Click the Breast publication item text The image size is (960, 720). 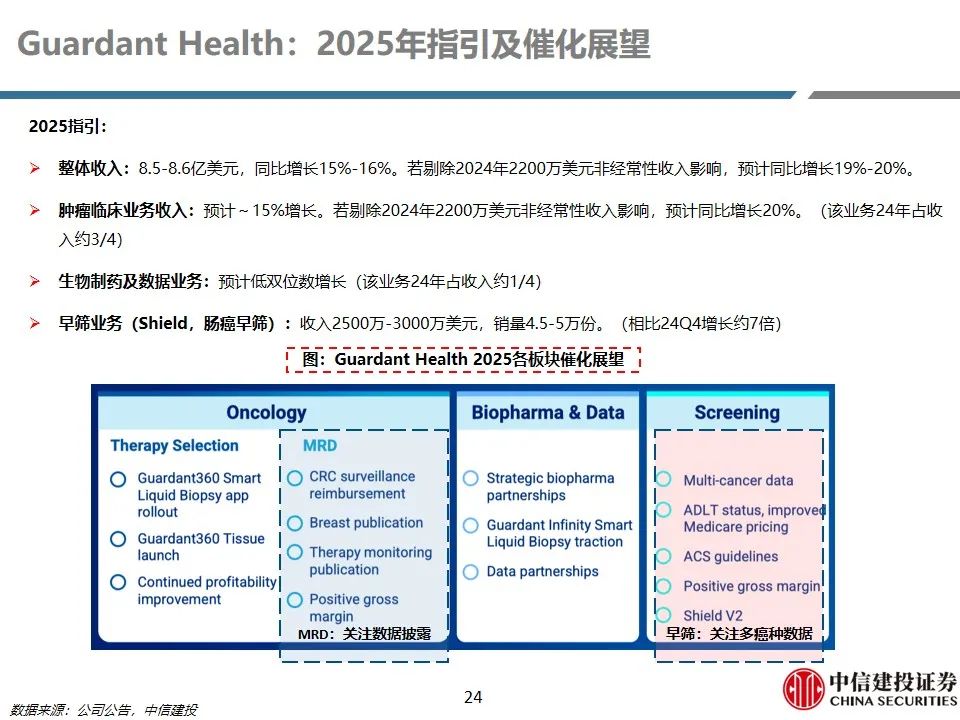[366, 523]
